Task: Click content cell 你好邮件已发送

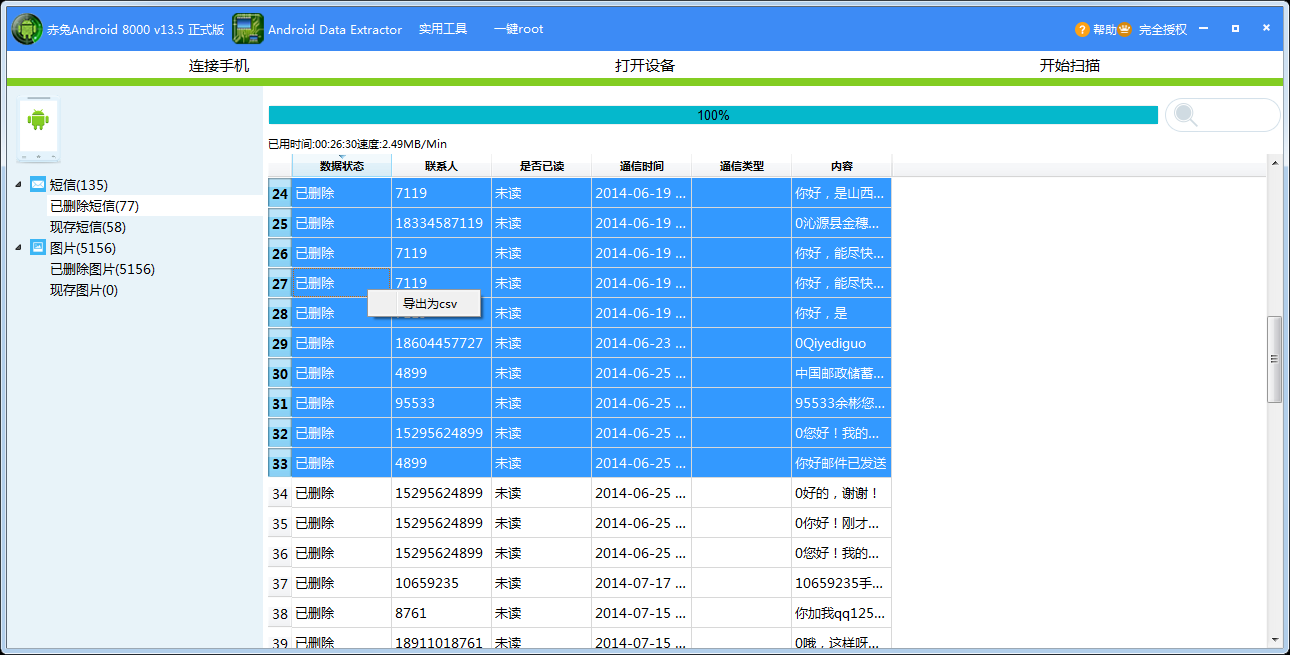Action: coord(842,463)
